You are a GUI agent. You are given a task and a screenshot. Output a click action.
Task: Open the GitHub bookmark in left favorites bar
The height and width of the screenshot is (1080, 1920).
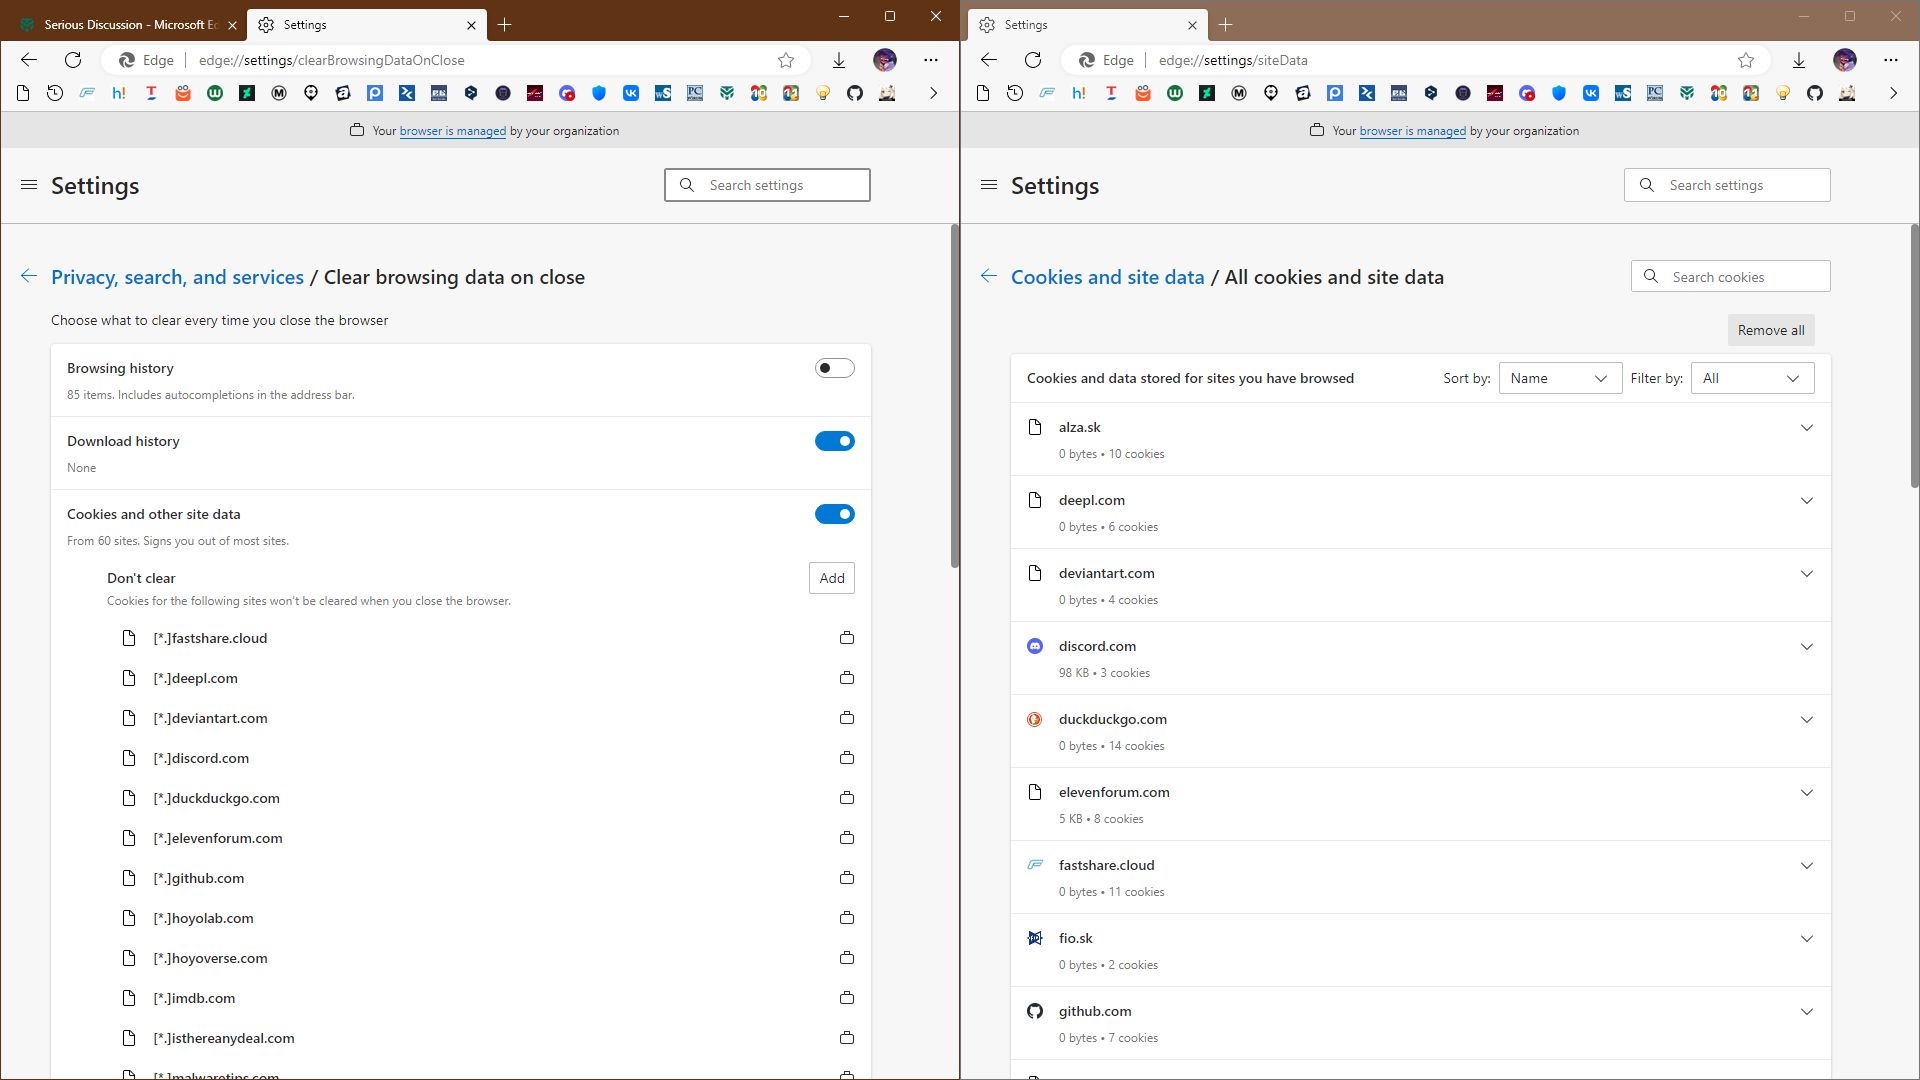pos(855,93)
